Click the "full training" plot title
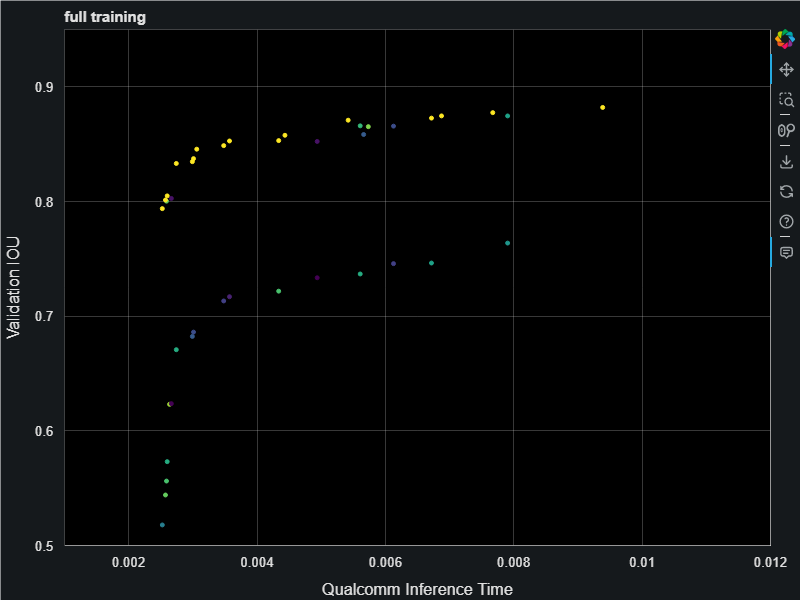 pos(105,17)
